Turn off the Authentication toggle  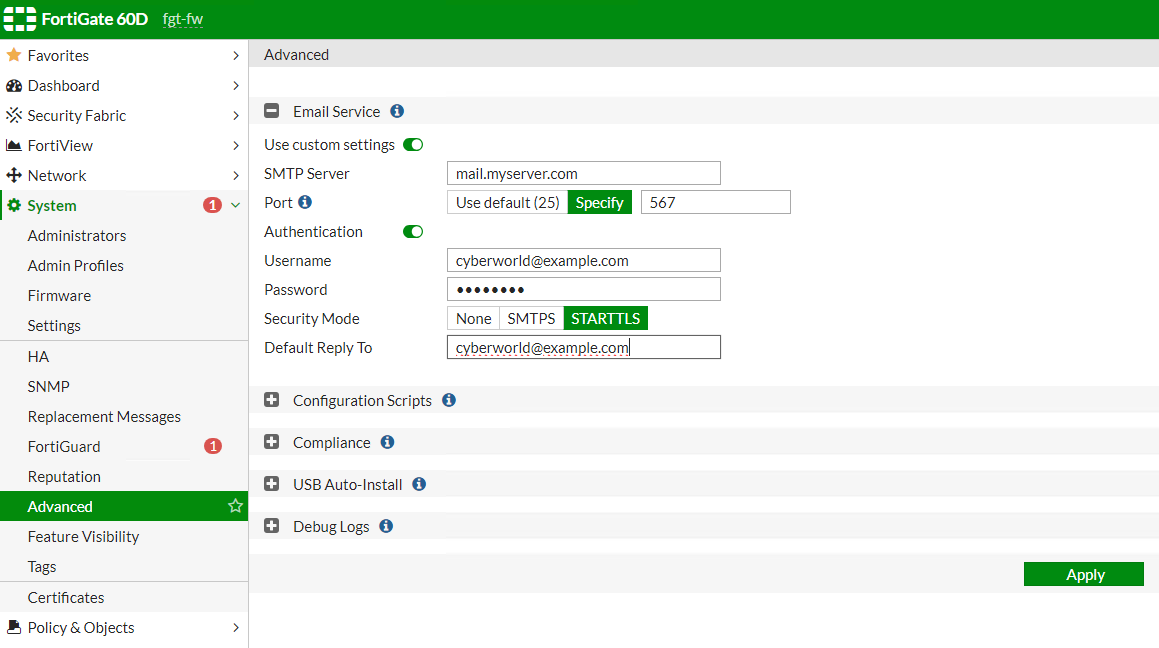(x=413, y=232)
